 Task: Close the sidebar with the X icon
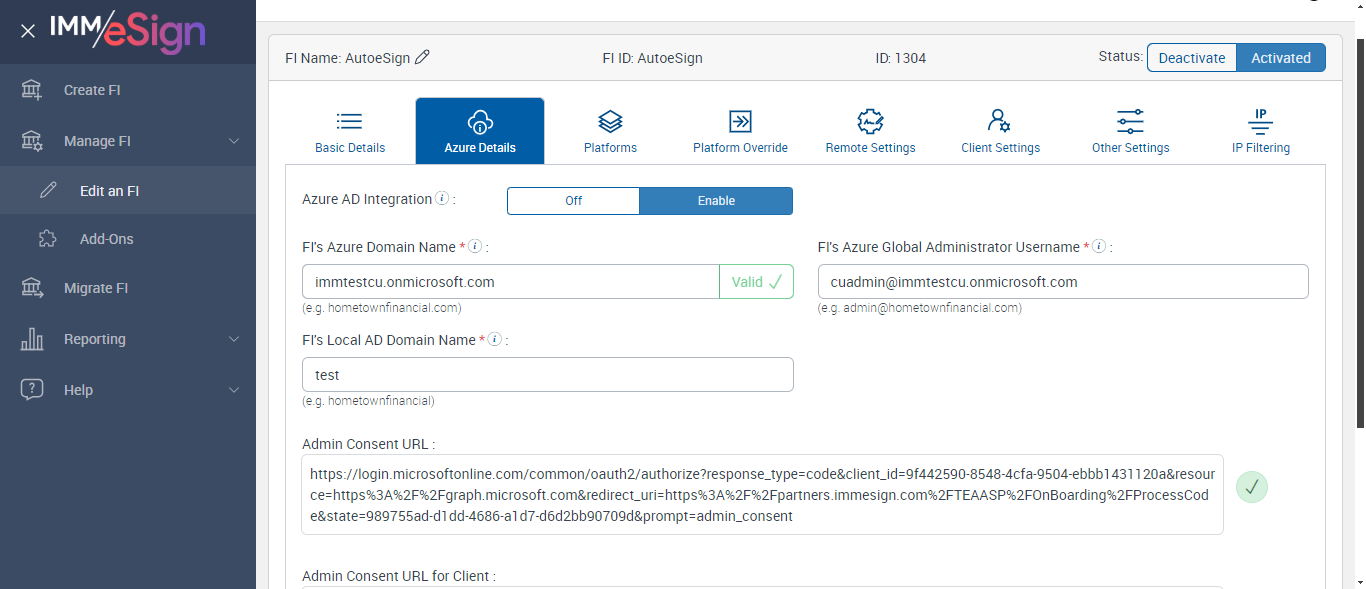click(x=28, y=31)
